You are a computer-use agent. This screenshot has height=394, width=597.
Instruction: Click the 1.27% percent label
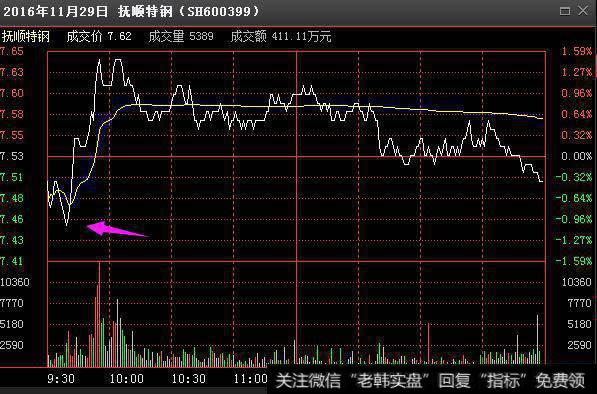click(576, 72)
